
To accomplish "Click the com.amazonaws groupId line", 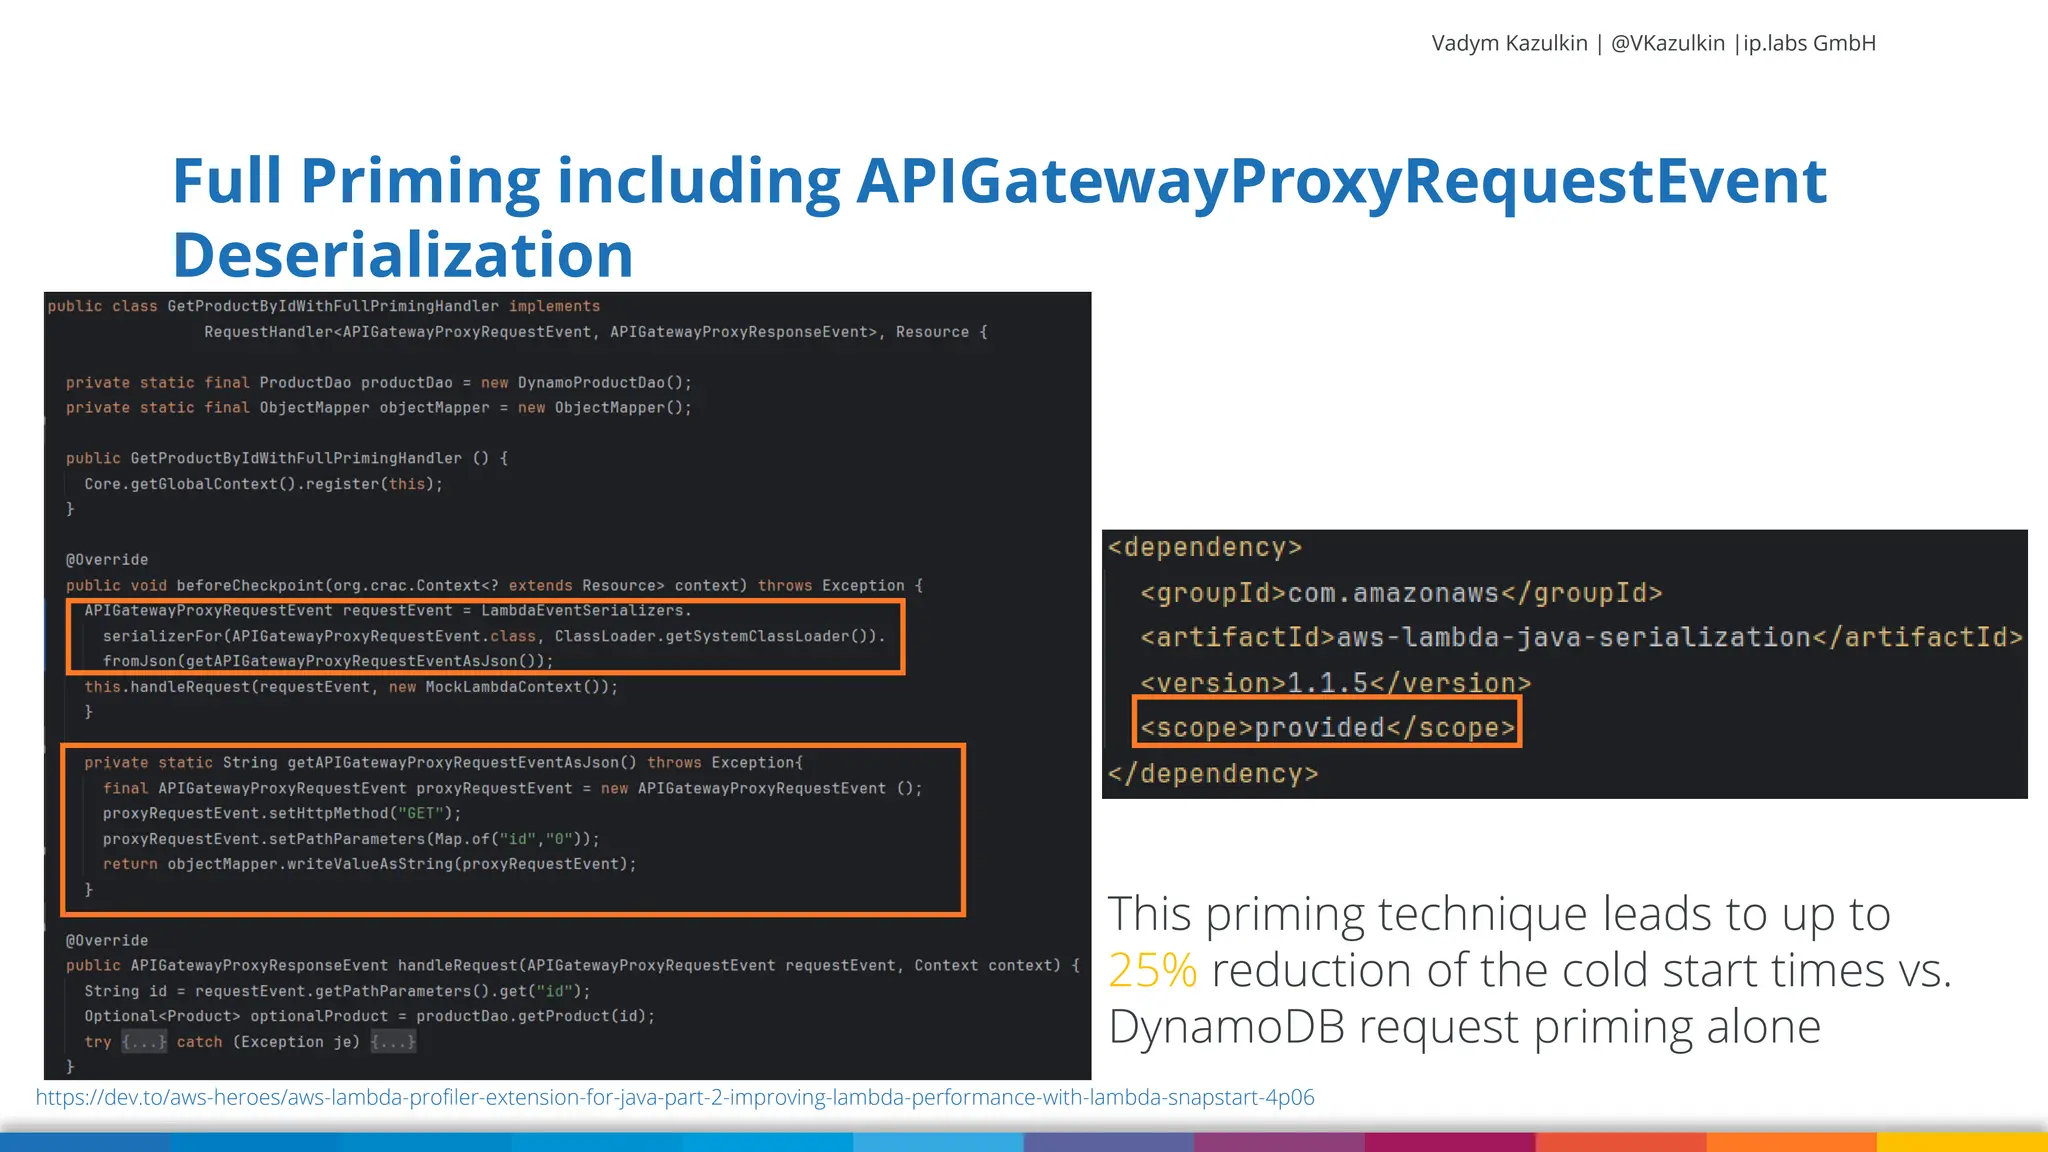I will 1400,593.
